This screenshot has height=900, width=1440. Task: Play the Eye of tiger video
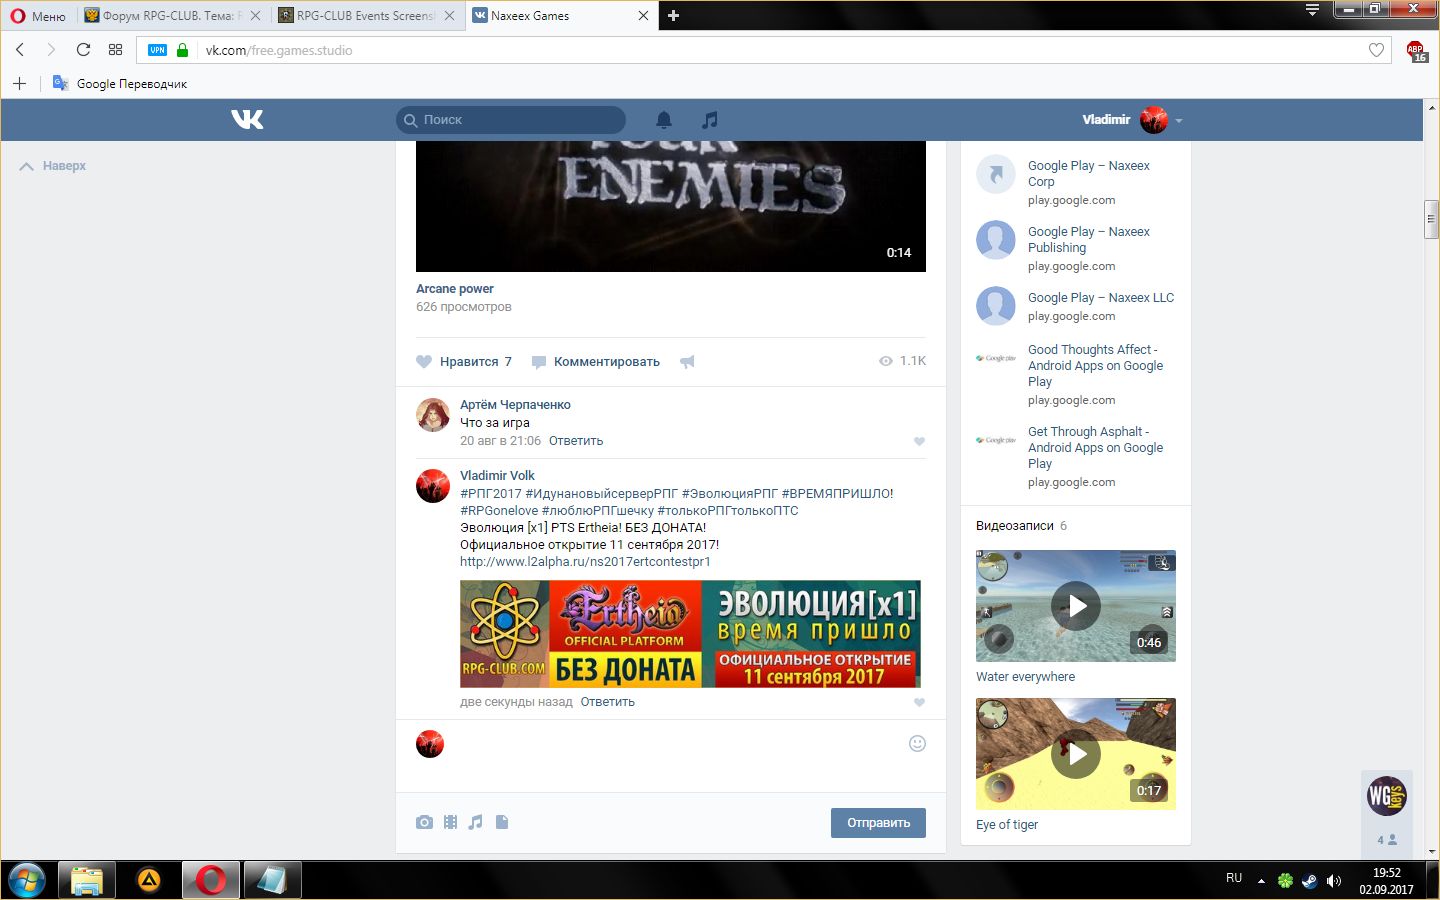point(1076,754)
